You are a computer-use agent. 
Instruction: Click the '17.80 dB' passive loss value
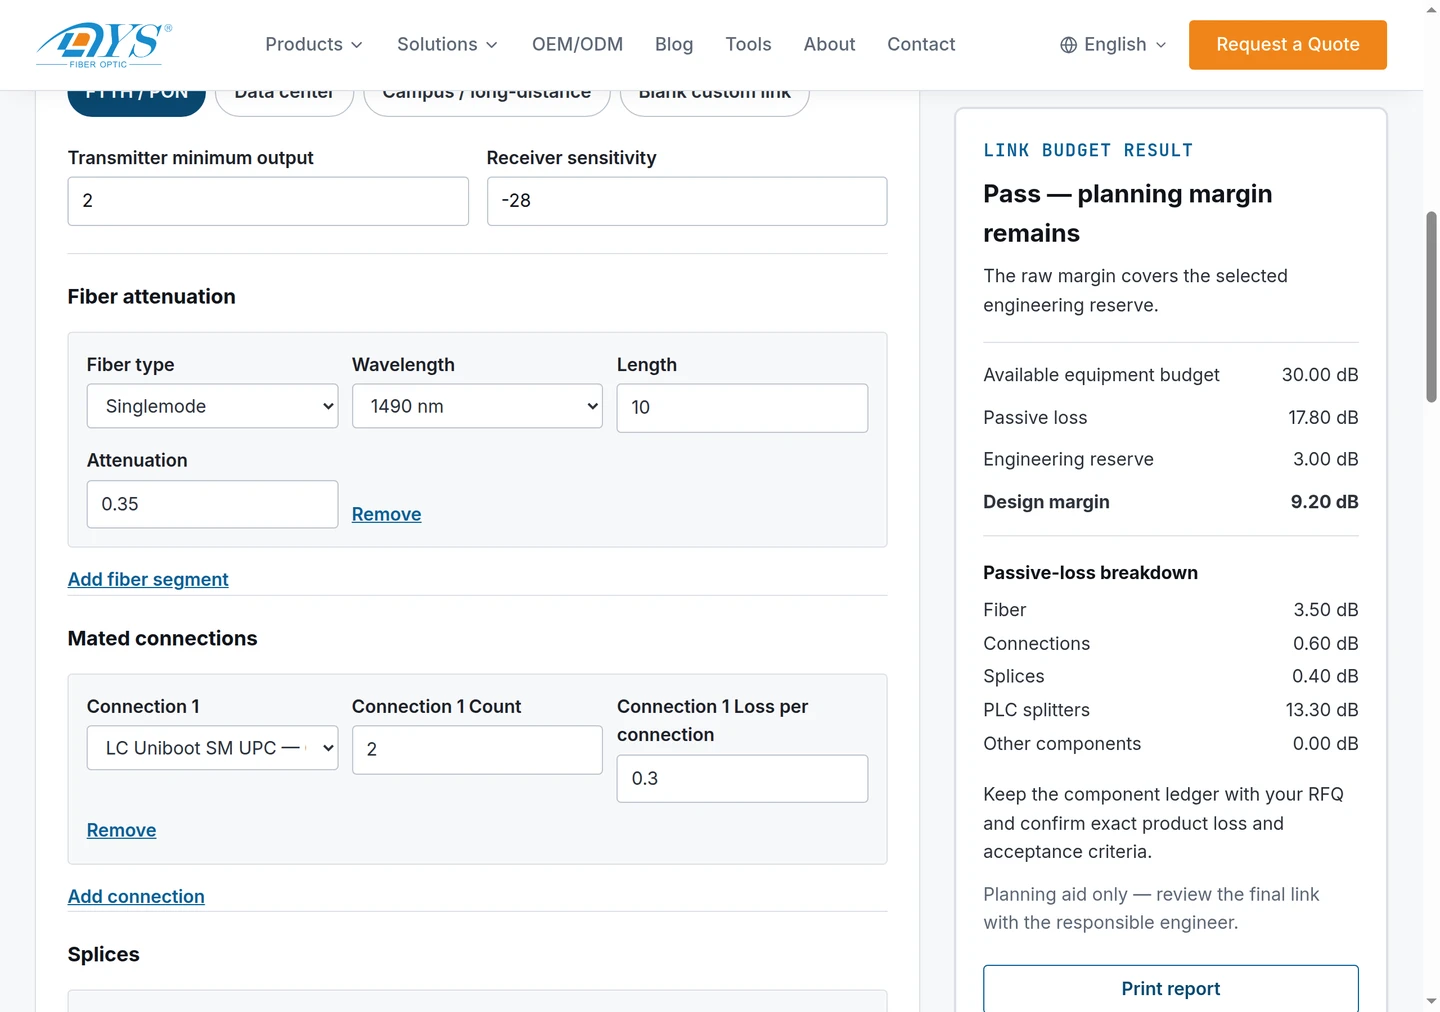[1323, 418]
